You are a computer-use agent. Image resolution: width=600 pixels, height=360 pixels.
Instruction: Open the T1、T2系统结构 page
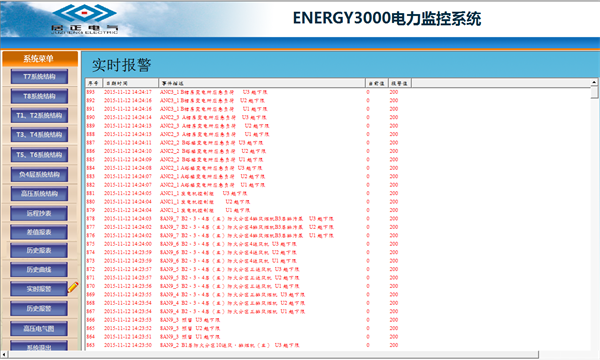(x=39, y=116)
